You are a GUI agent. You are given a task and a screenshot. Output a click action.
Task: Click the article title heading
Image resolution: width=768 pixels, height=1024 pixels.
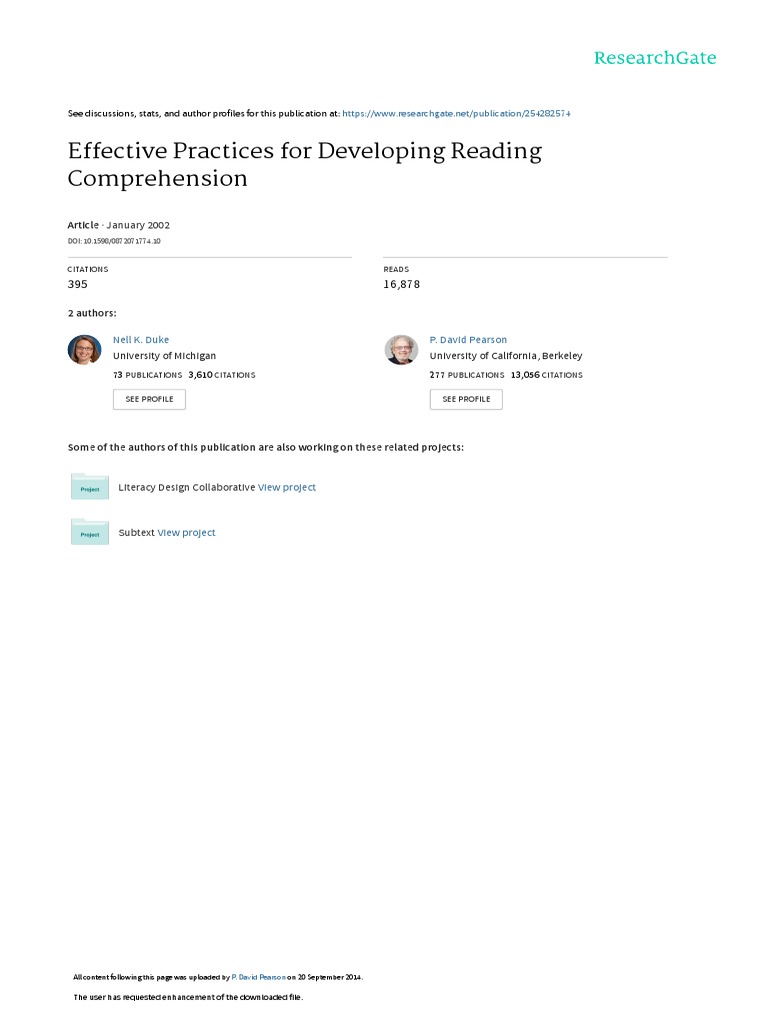click(304, 165)
